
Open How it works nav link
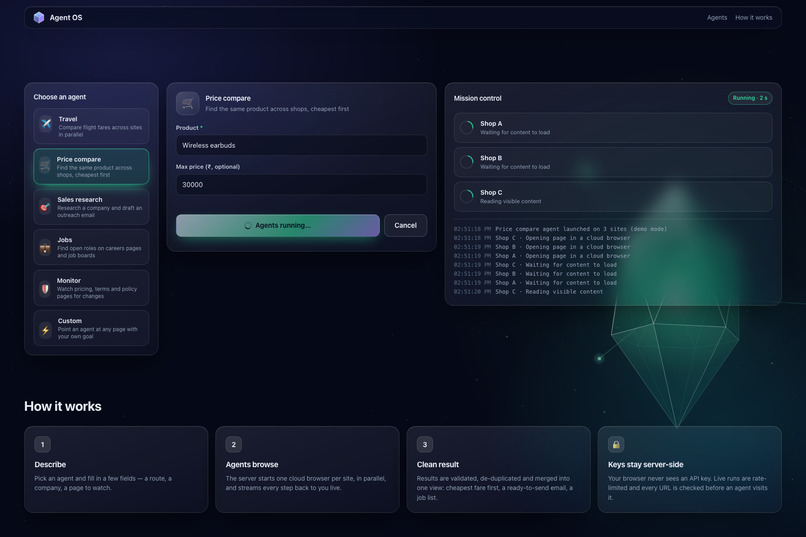(754, 17)
